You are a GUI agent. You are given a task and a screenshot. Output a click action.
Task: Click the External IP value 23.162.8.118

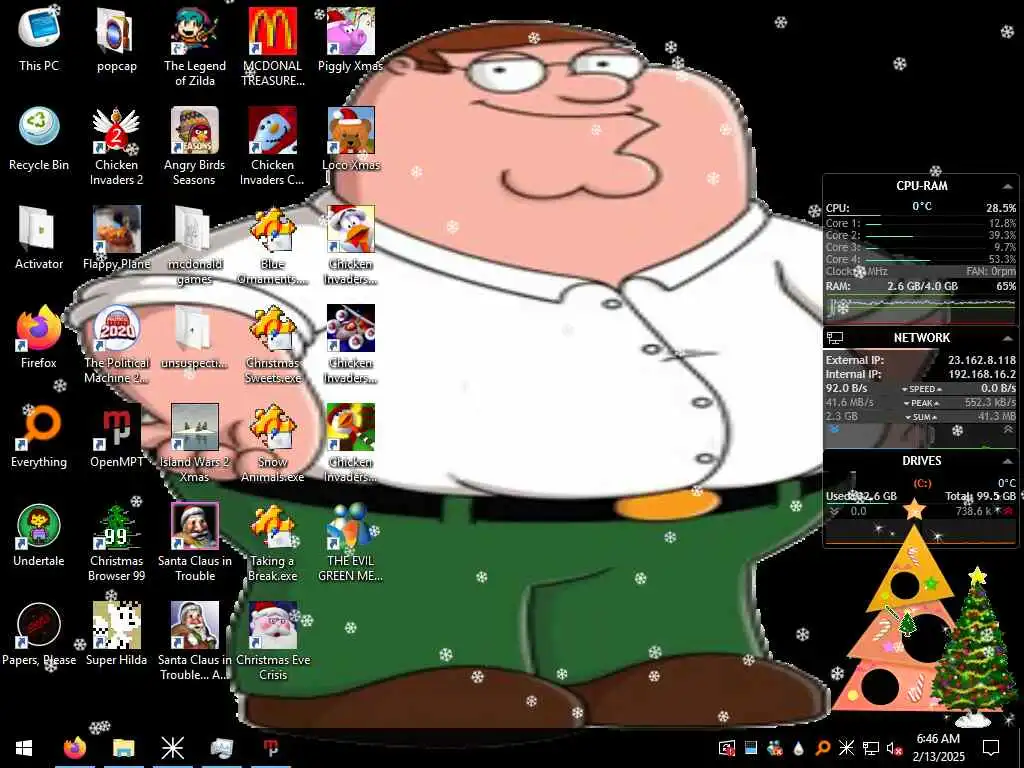(982, 360)
